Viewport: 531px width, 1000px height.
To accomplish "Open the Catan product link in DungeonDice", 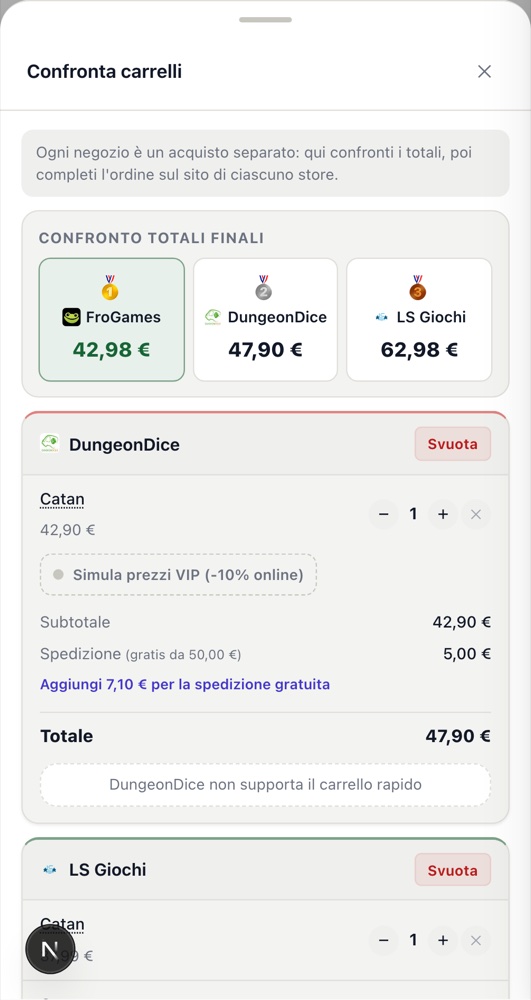I will click(x=62, y=499).
